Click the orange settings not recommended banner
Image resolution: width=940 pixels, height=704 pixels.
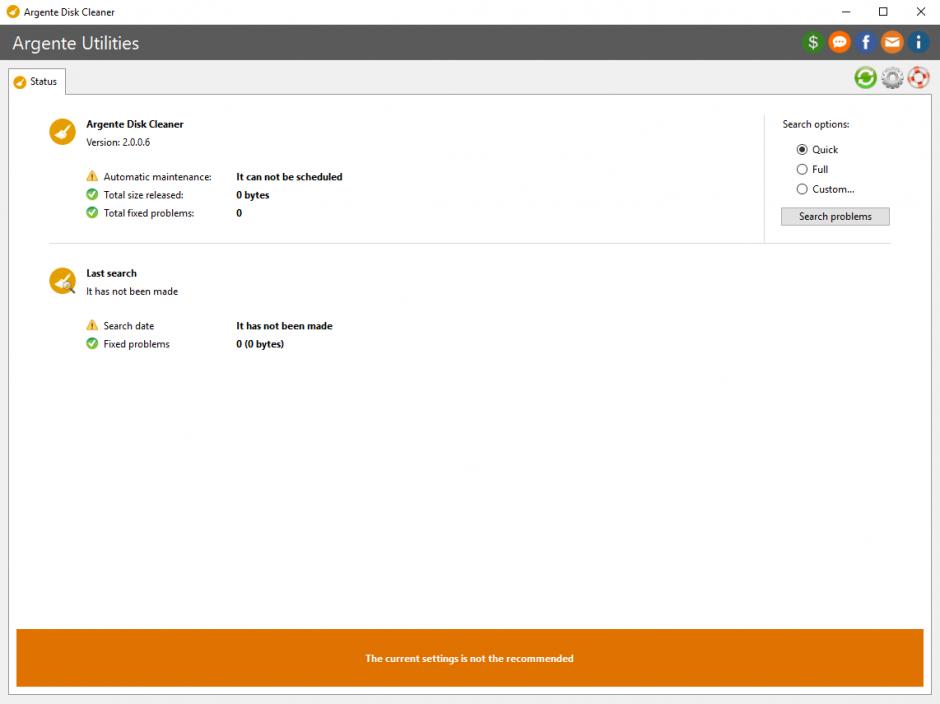click(469, 658)
